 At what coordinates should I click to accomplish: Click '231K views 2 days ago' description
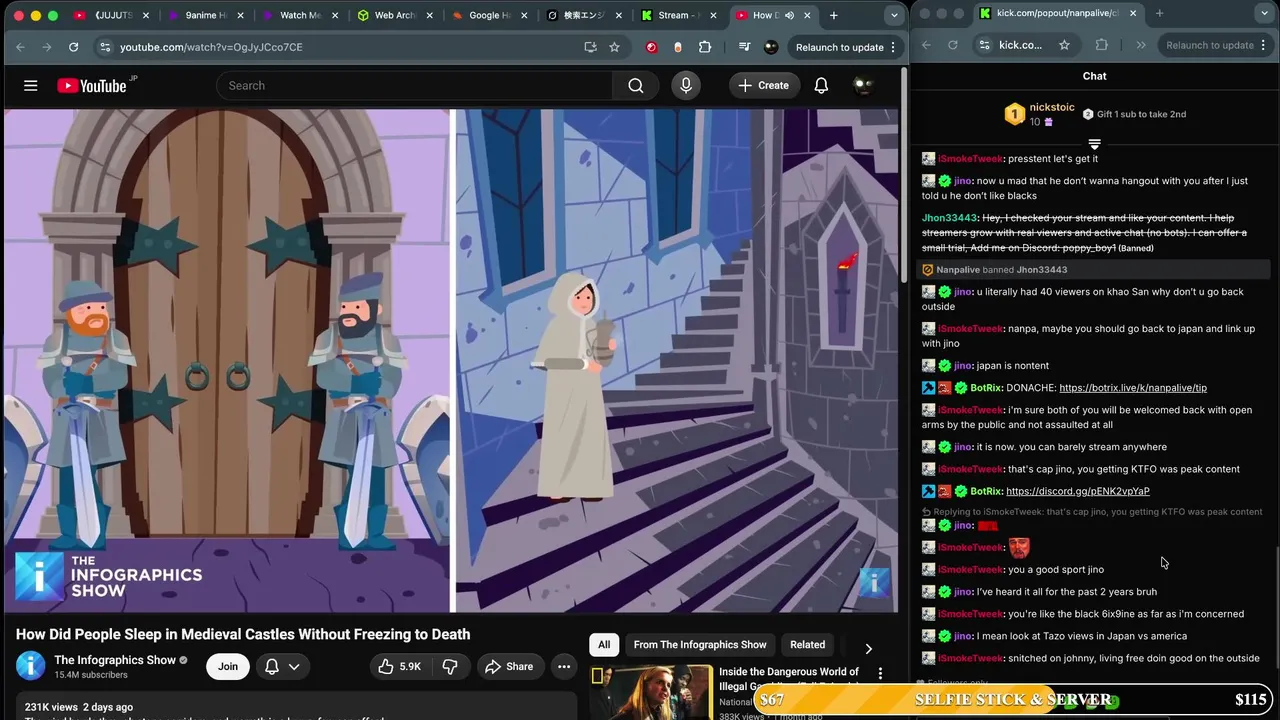[x=79, y=707]
